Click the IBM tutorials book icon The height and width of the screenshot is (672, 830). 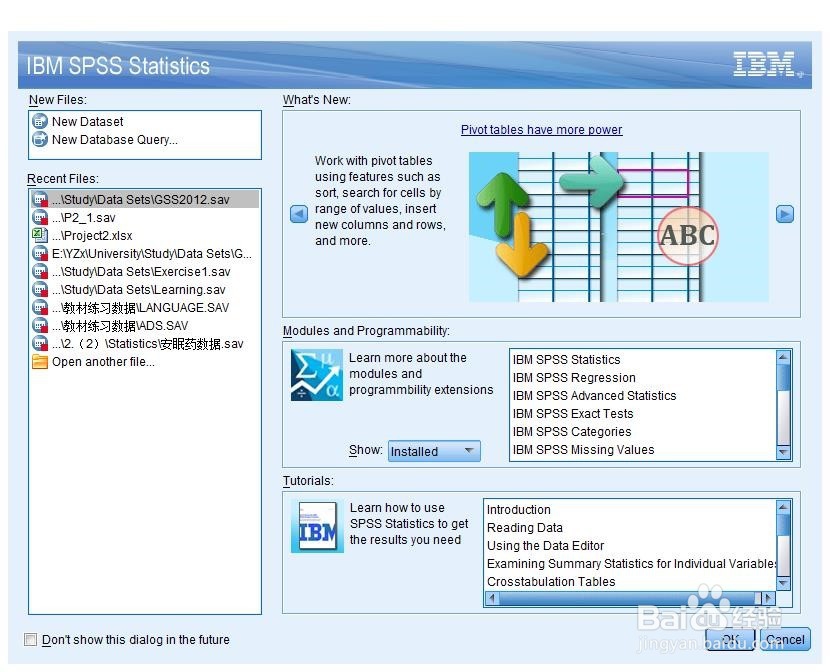(x=318, y=527)
